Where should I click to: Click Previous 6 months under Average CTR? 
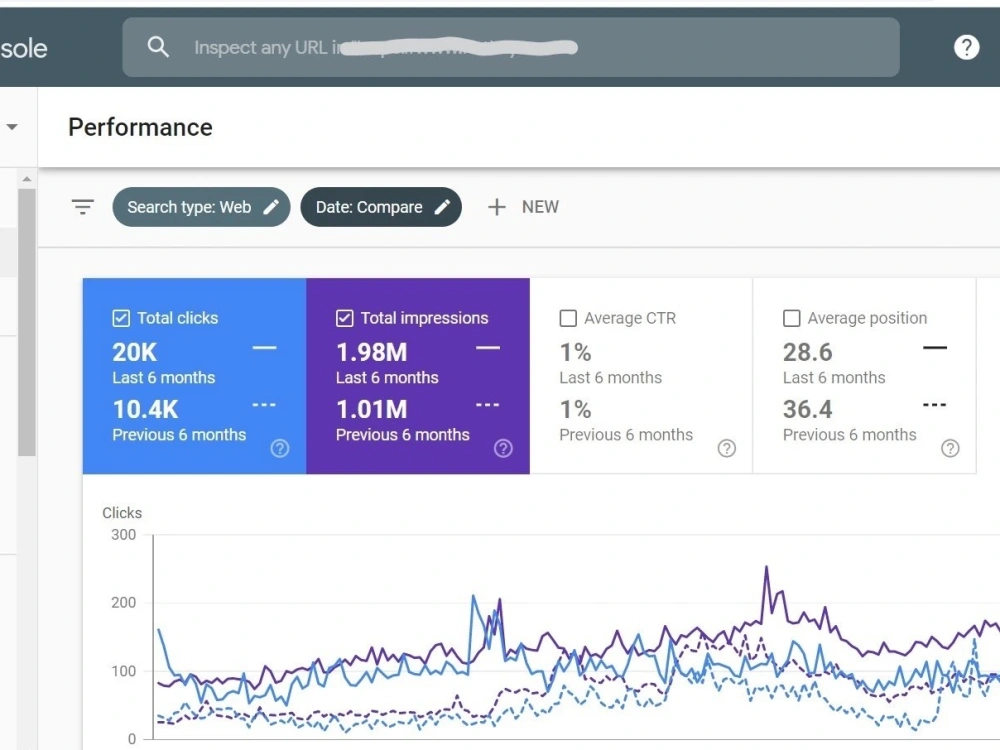pos(626,435)
